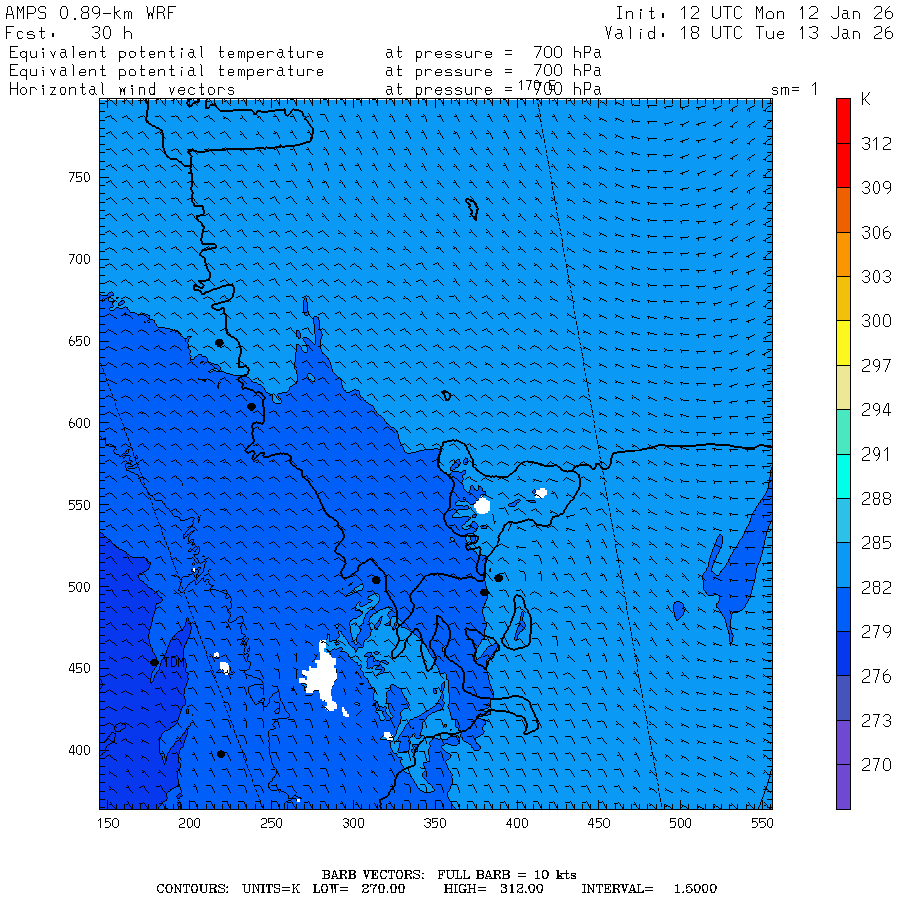900x900 pixels.
Task: Click the 700 label on the vertical axis
Action: 79,259
